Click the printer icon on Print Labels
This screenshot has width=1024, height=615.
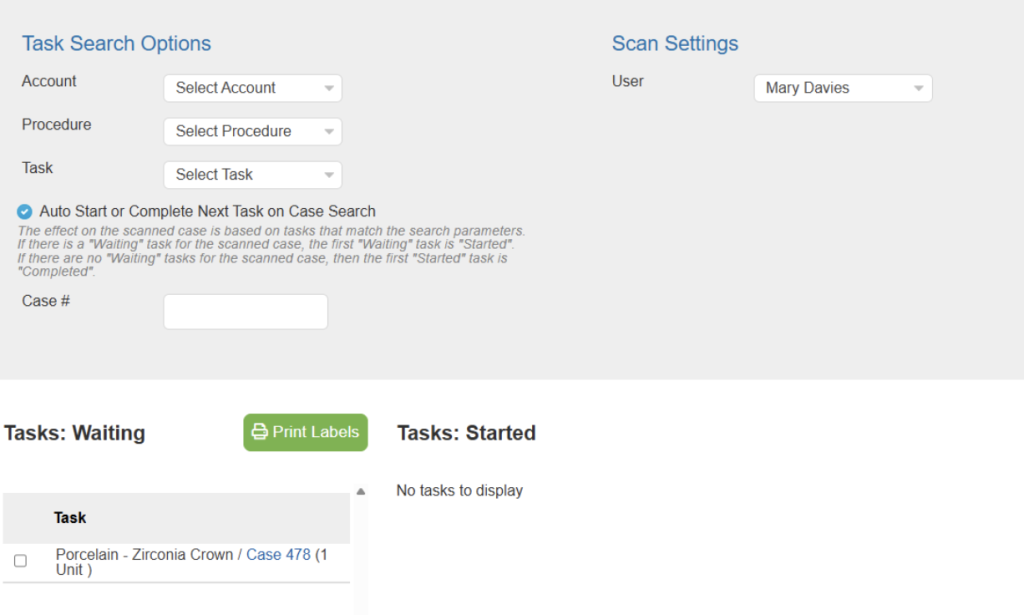tap(260, 432)
